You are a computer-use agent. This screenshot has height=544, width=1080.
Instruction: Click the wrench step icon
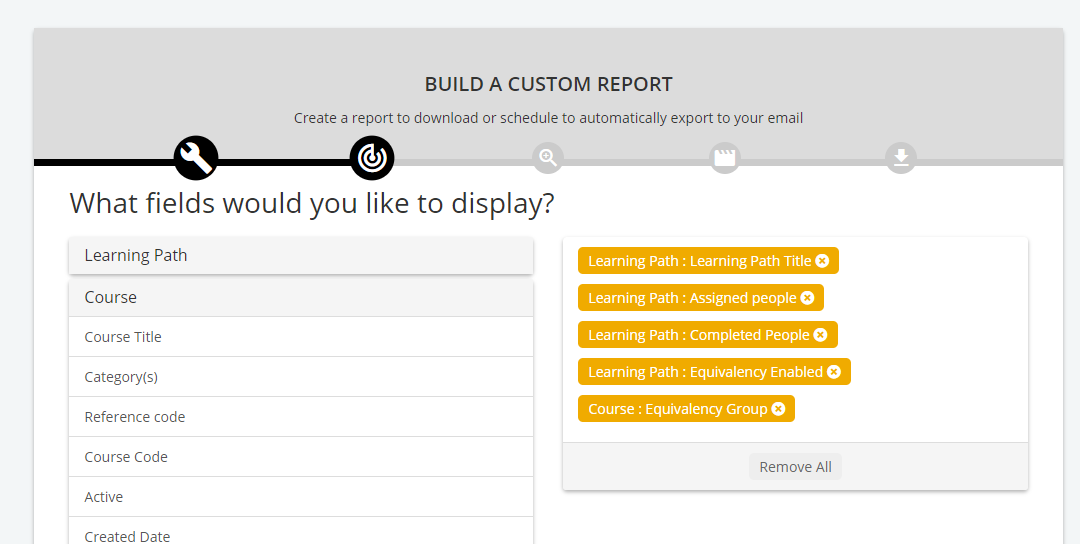pyautogui.click(x=196, y=158)
